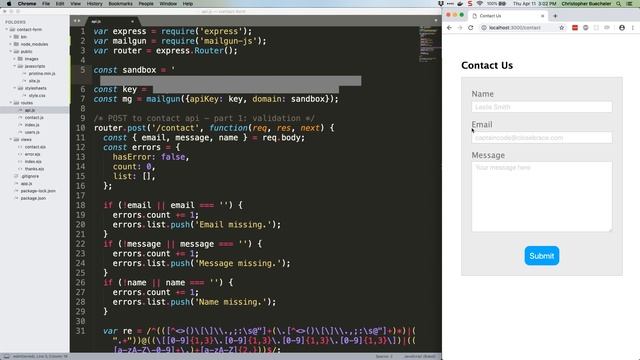
Task: Open the File menu
Action: (x=46, y=4)
